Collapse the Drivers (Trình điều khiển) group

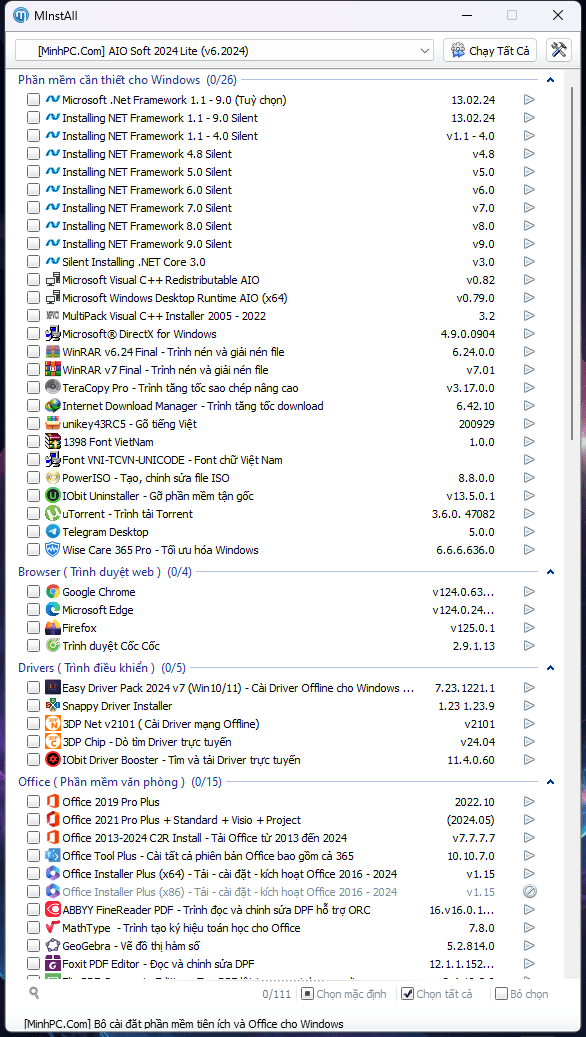550,668
